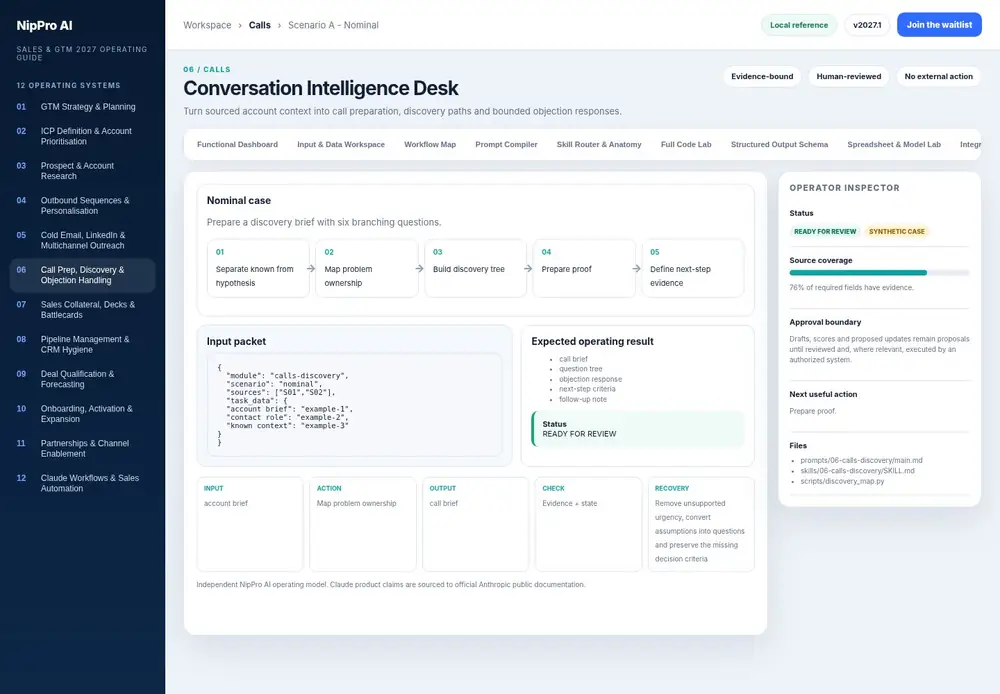Click the Source coverage progress bar
Screen dimensions: 1000x694
point(879,272)
